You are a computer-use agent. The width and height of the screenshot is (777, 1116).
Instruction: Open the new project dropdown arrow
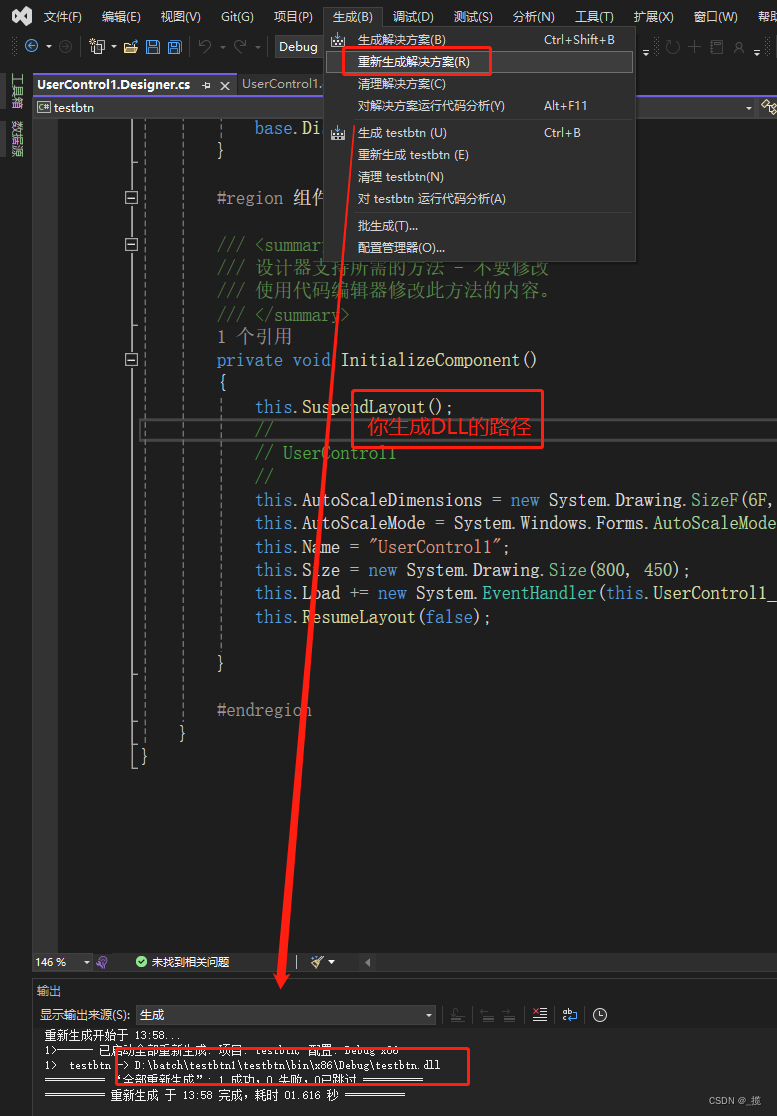(x=114, y=46)
